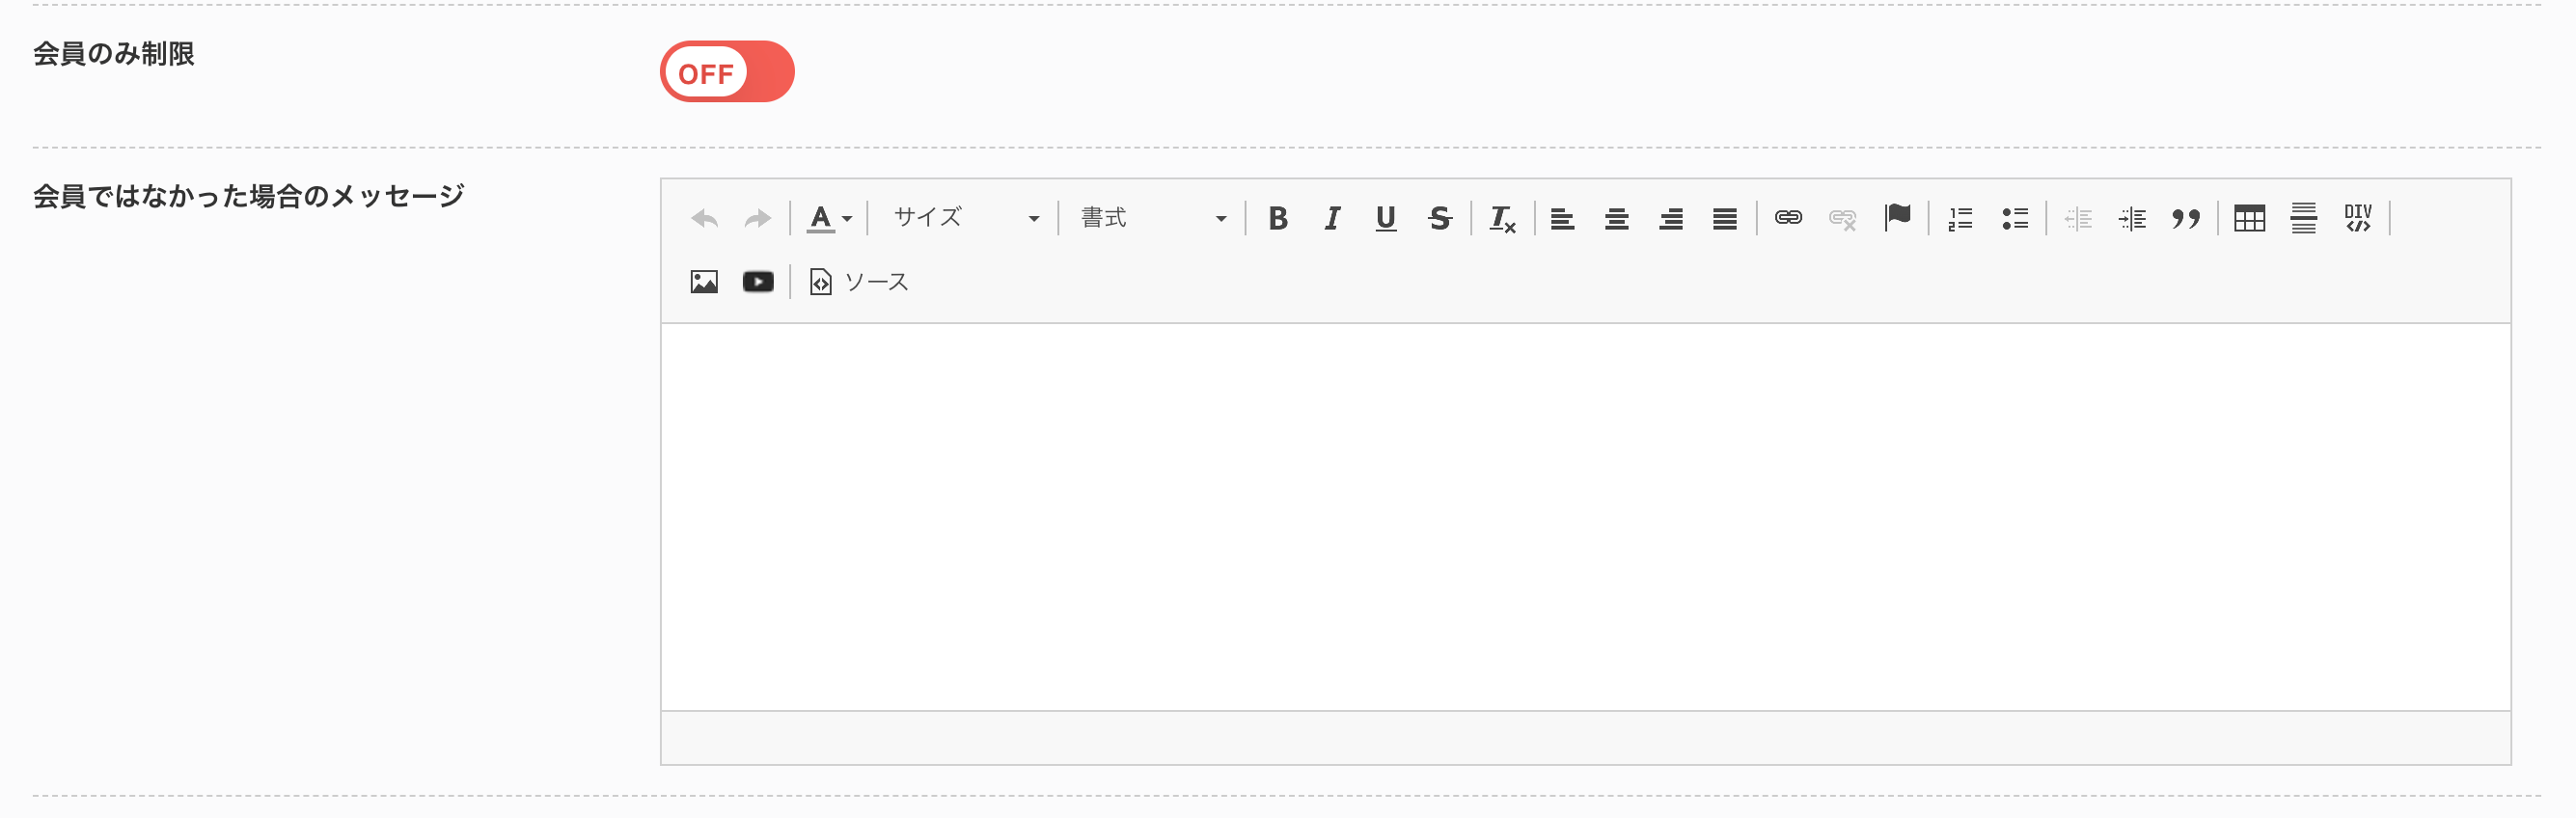2576x818 pixels.
Task: Center align the text
Action: [x=1617, y=218]
